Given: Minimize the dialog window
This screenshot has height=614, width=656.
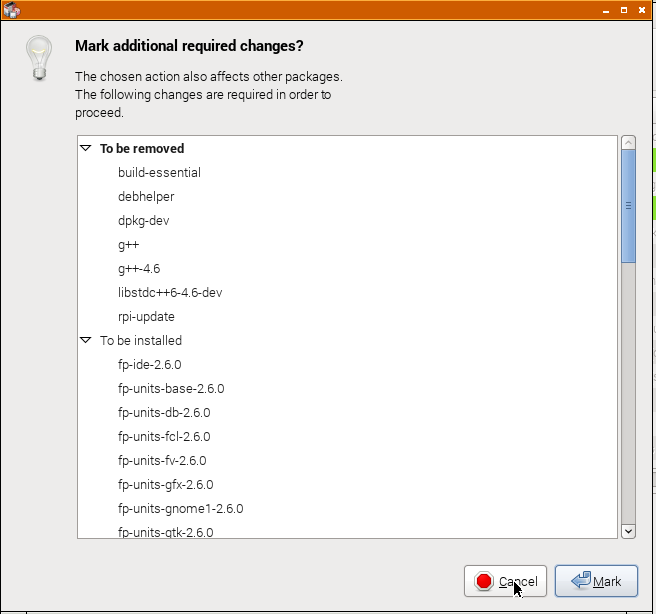Looking at the screenshot, I should (606, 10).
